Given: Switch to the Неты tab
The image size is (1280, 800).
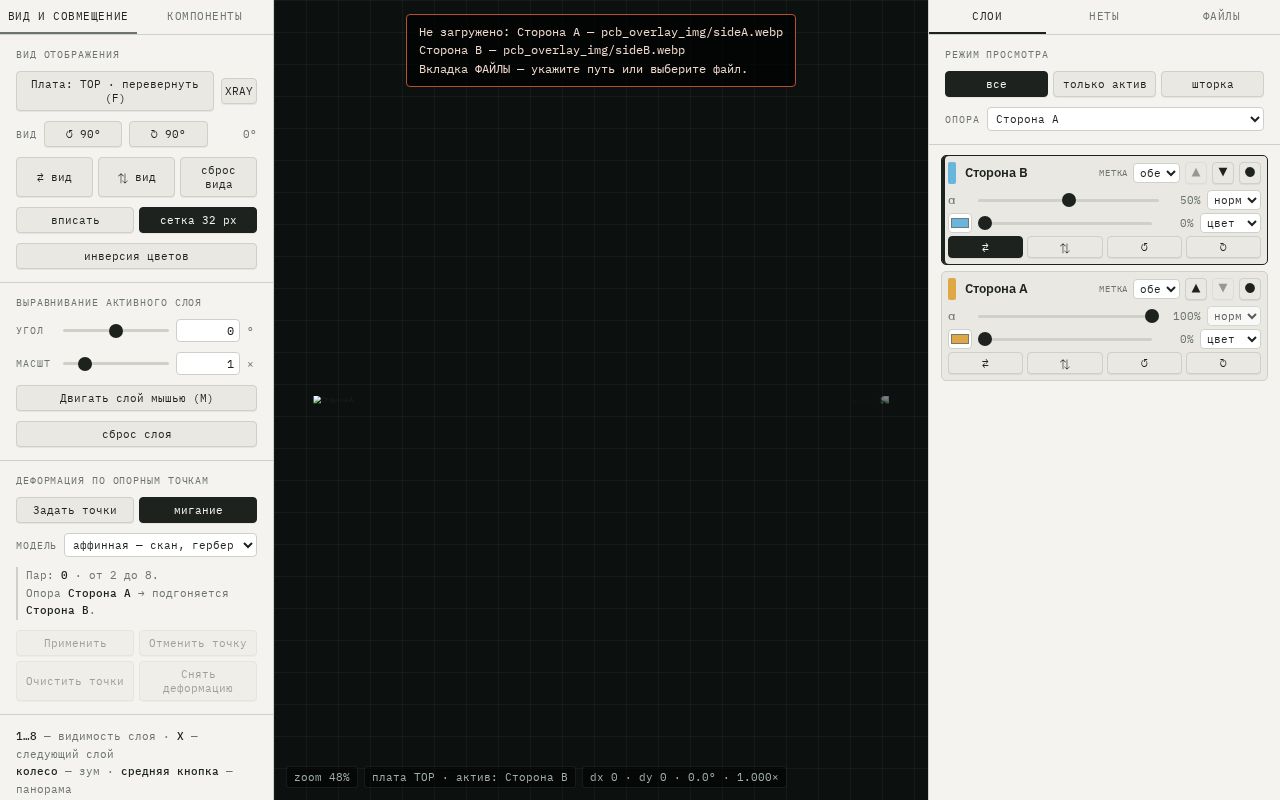Looking at the screenshot, I should coord(1104,17).
